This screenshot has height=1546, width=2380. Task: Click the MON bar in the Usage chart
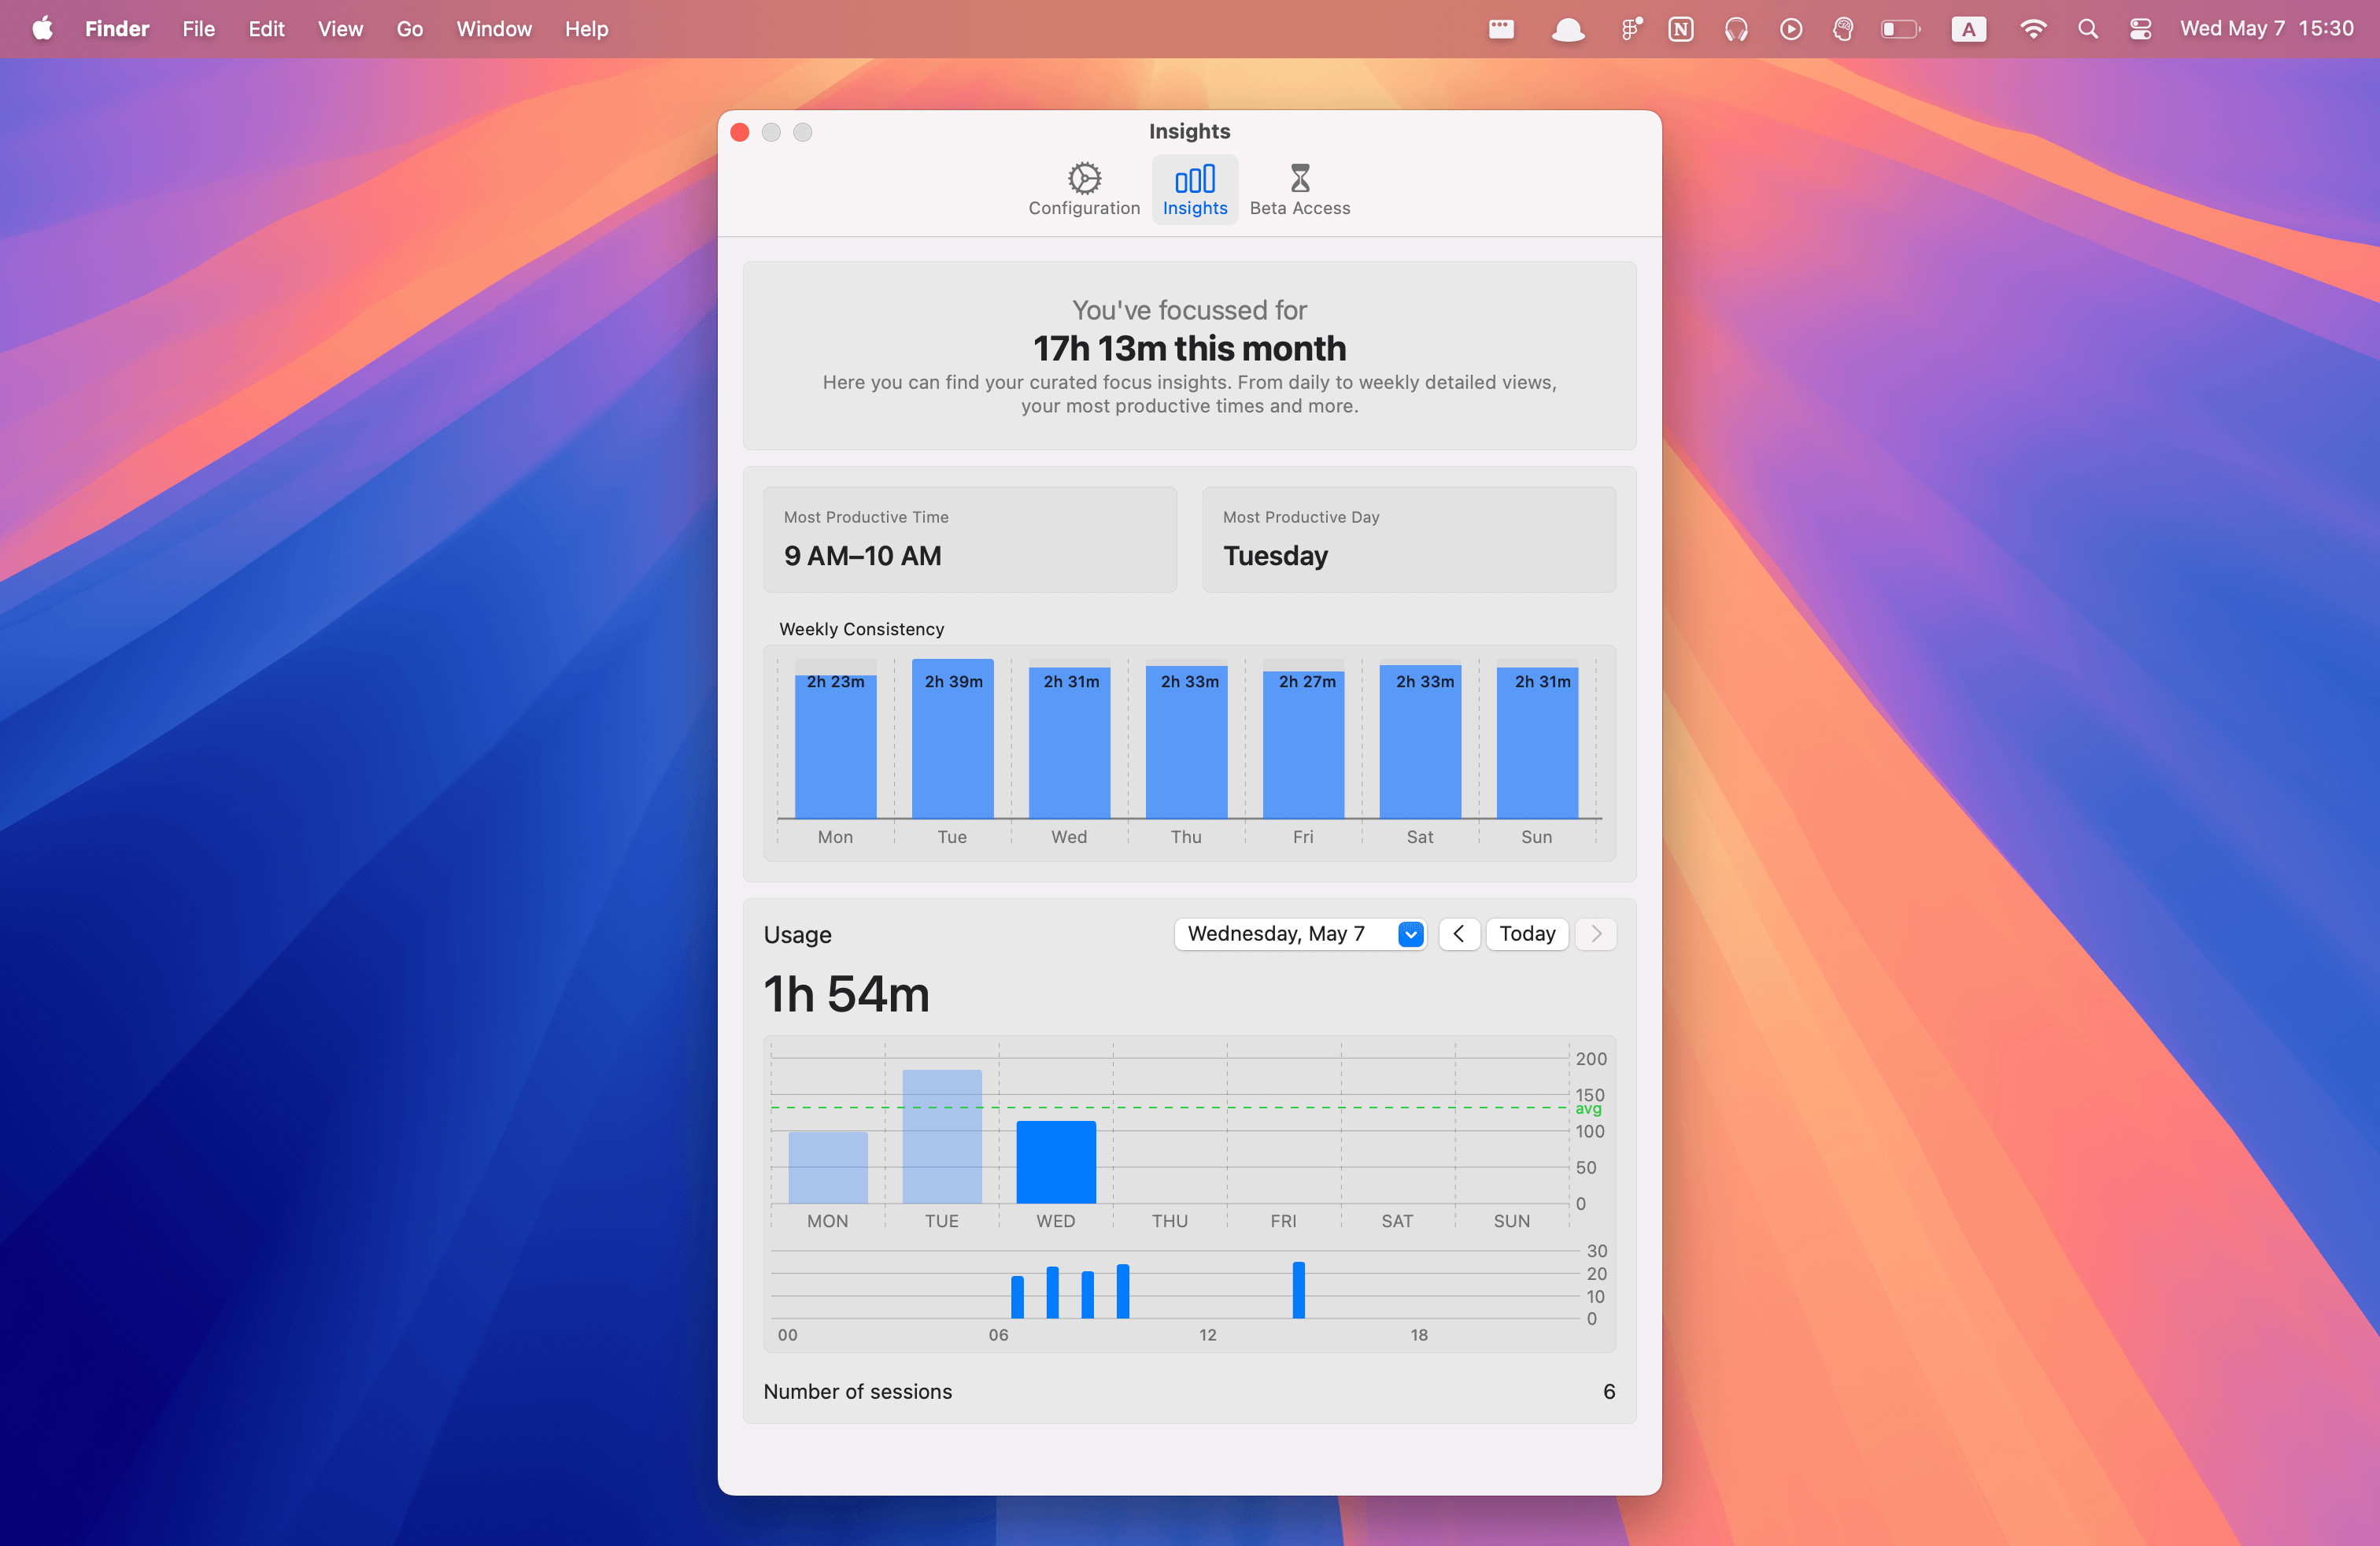(x=828, y=1167)
